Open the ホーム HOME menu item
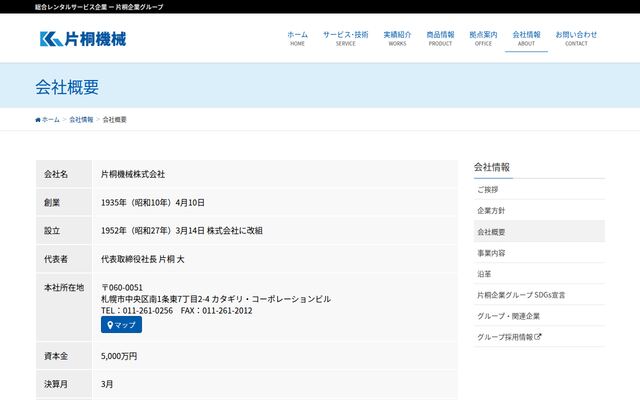 [x=297, y=38]
